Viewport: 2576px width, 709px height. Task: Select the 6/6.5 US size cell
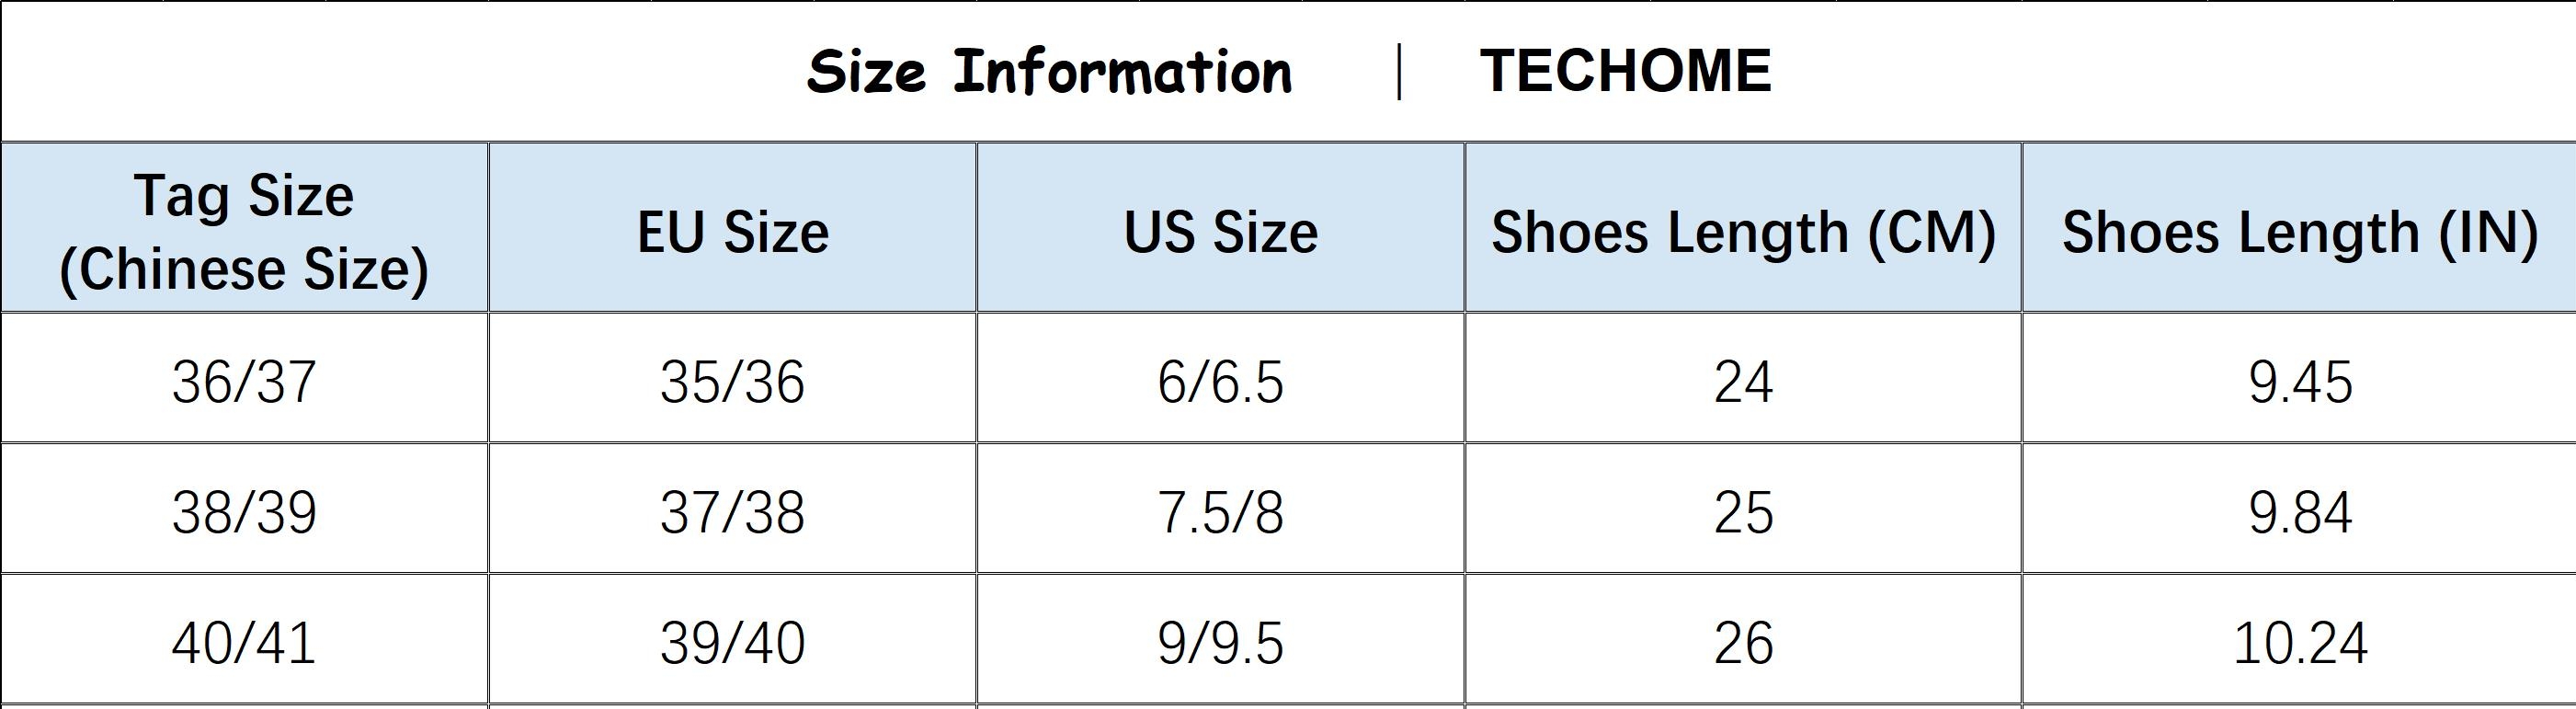click(1220, 382)
